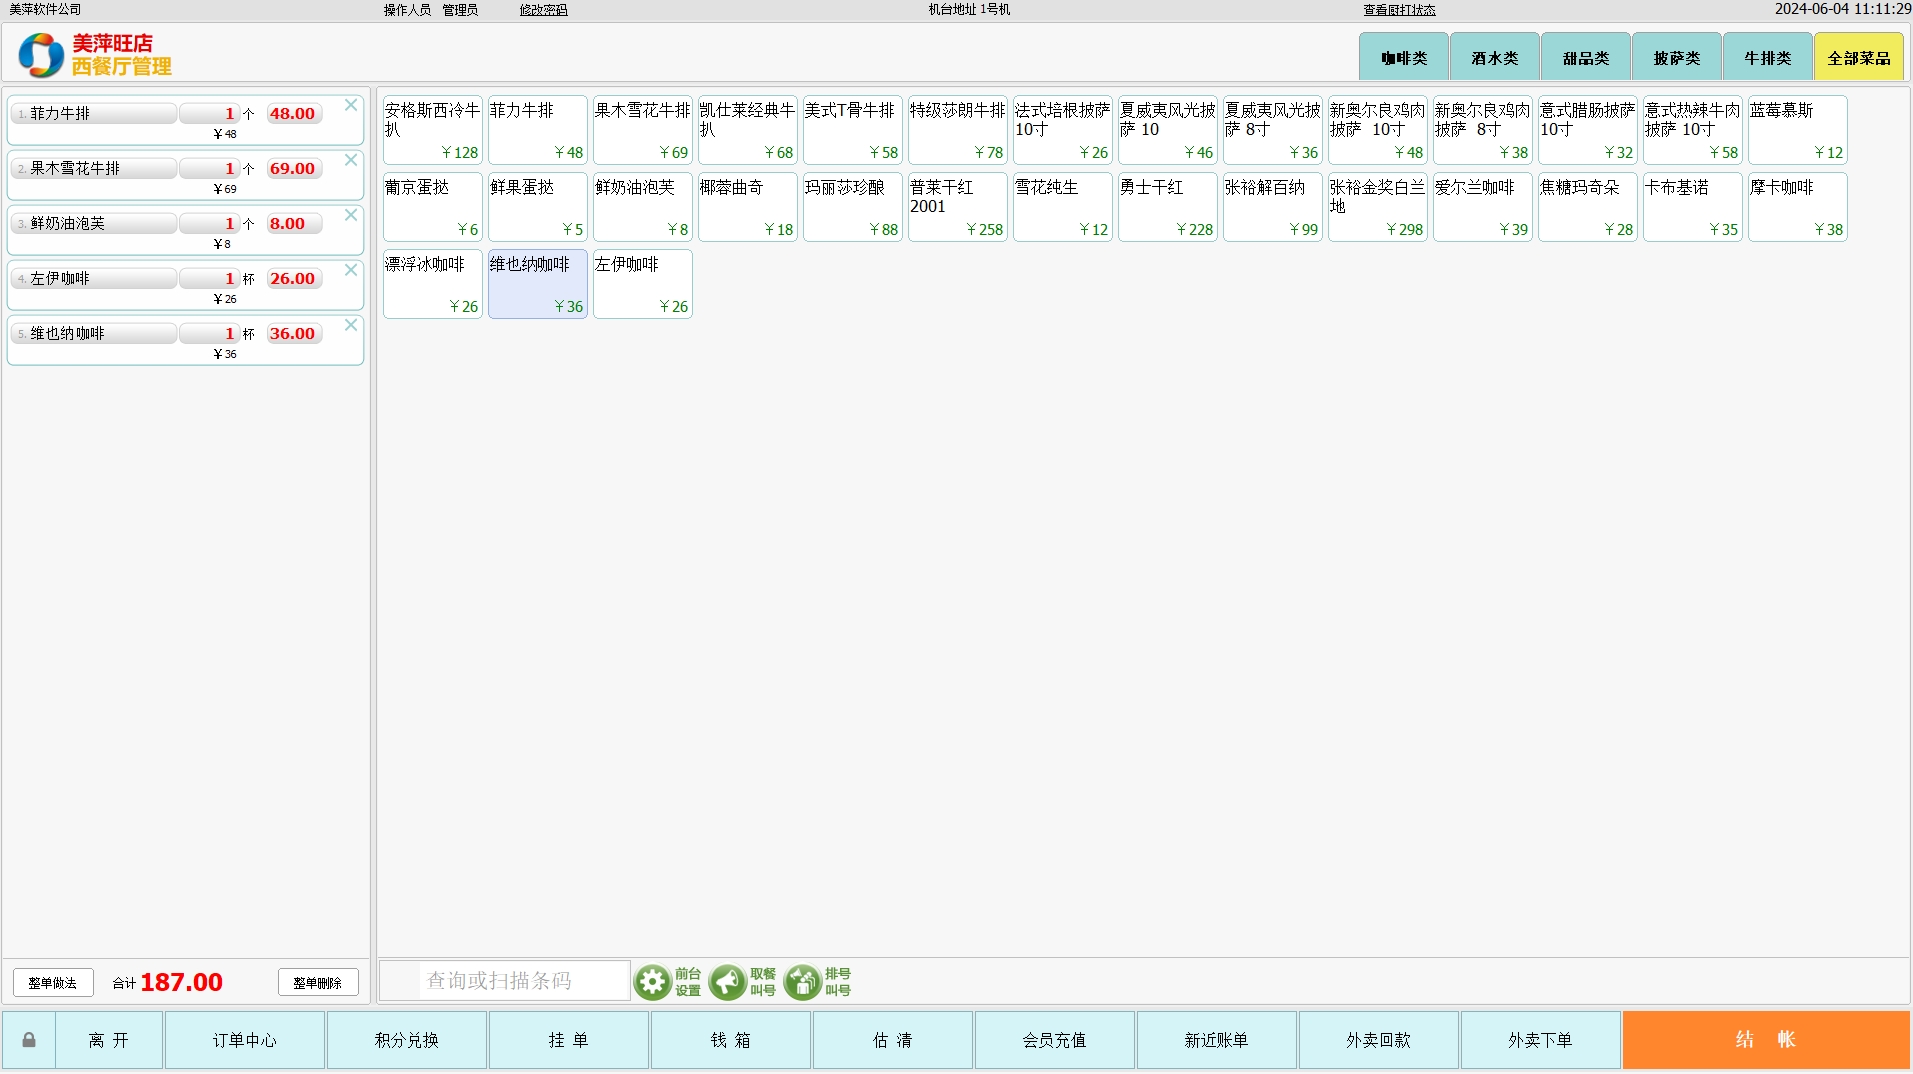Remove 维也纳咖啡 order item
1913x1074 pixels.
pyautogui.click(x=351, y=325)
